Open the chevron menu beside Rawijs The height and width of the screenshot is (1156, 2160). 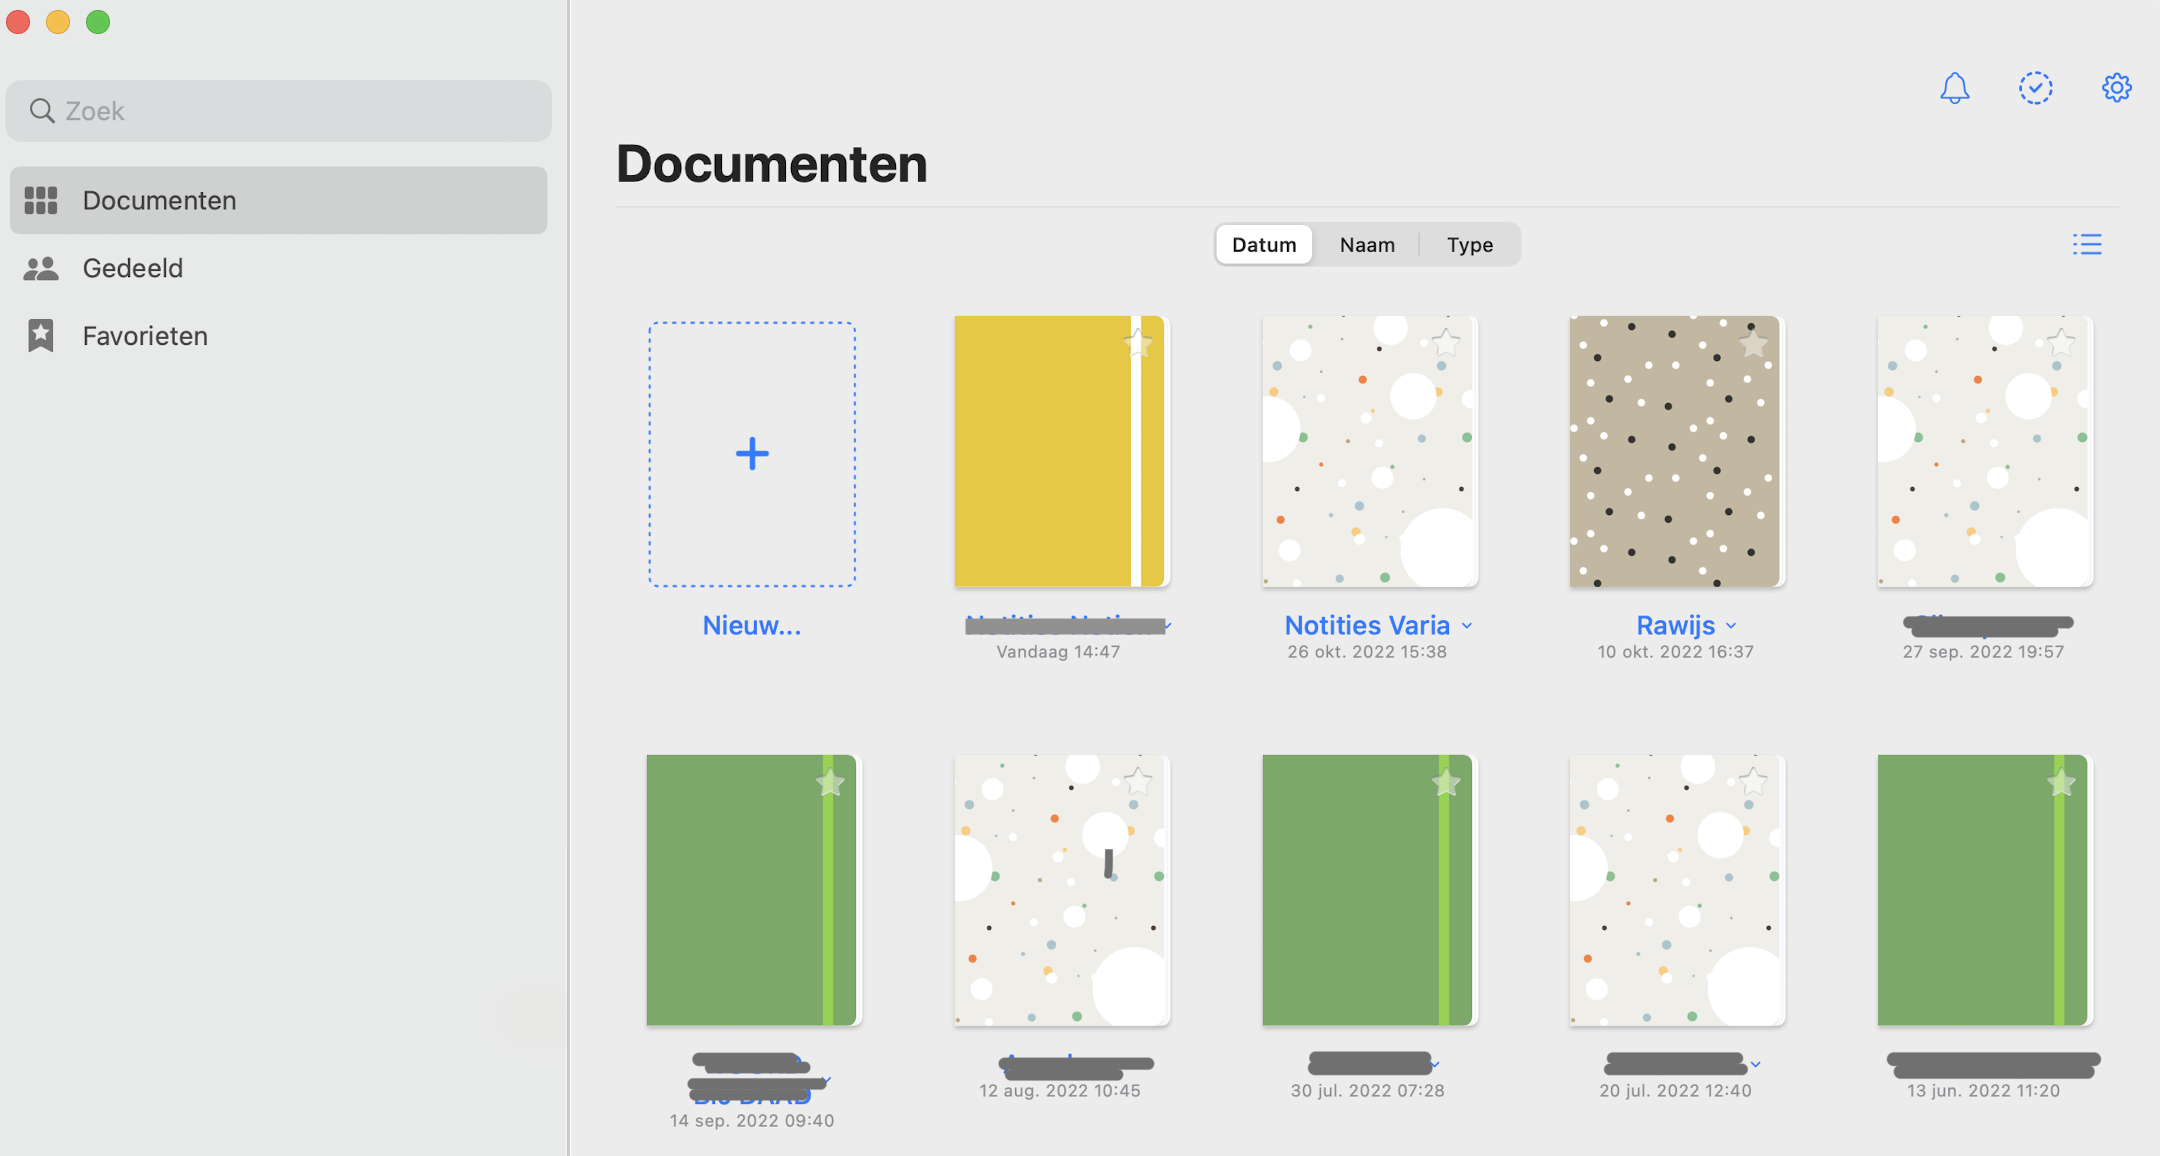click(x=1731, y=625)
